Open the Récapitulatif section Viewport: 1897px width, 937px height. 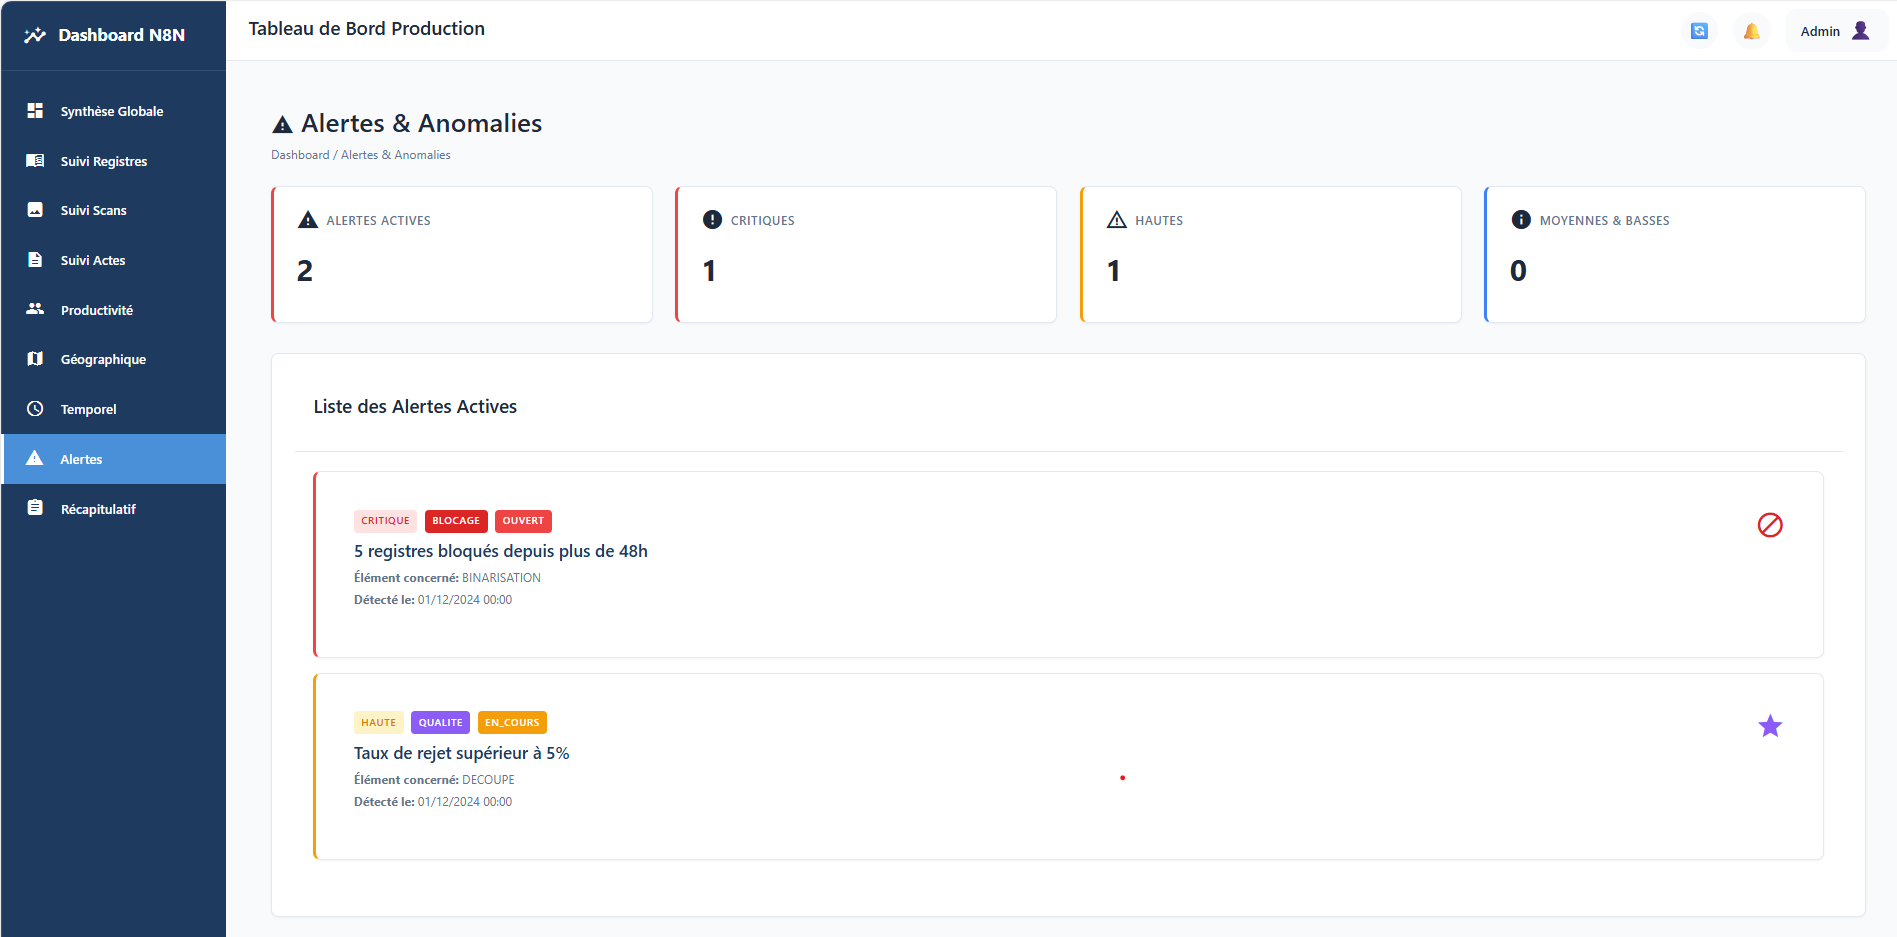click(x=97, y=509)
